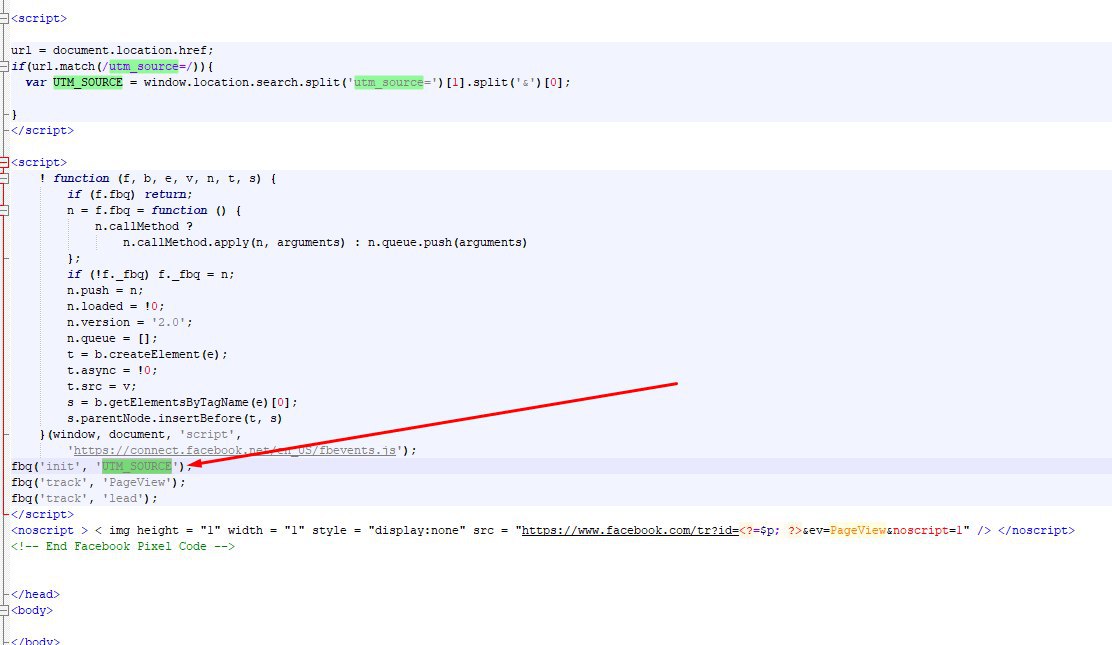The height and width of the screenshot is (645, 1112).
Task: Click 'n.loaded = !0;' line
Action: click(116, 307)
